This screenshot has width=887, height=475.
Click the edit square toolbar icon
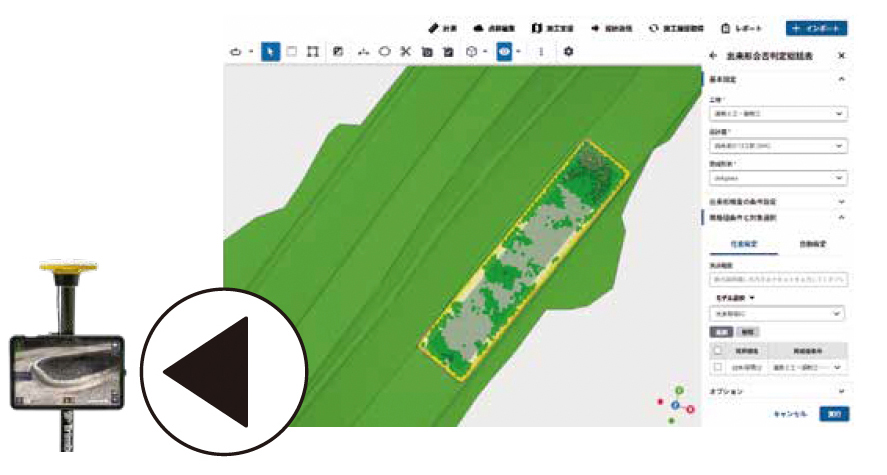[x=338, y=51]
